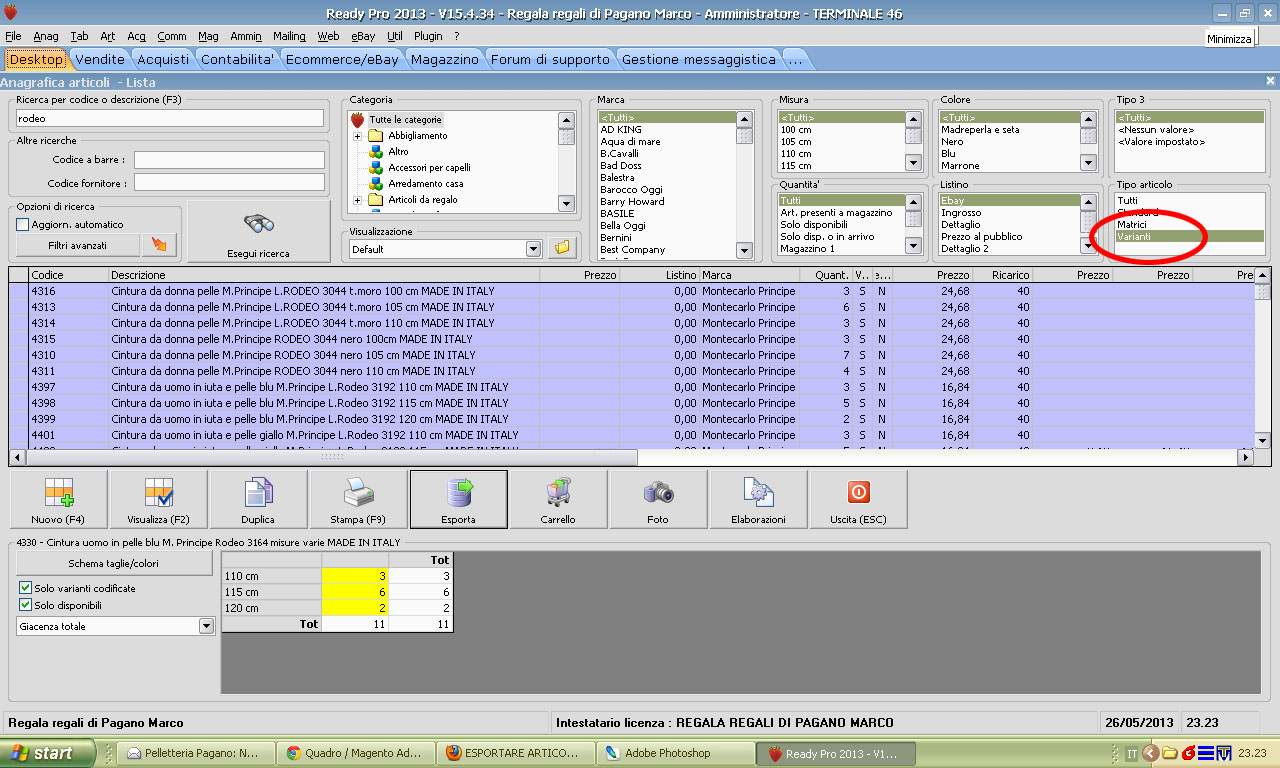This screenshot has width=1280, height=768.
Task: Expand the Articoli da regalo tree node
Action: click(x=357, y=200)
